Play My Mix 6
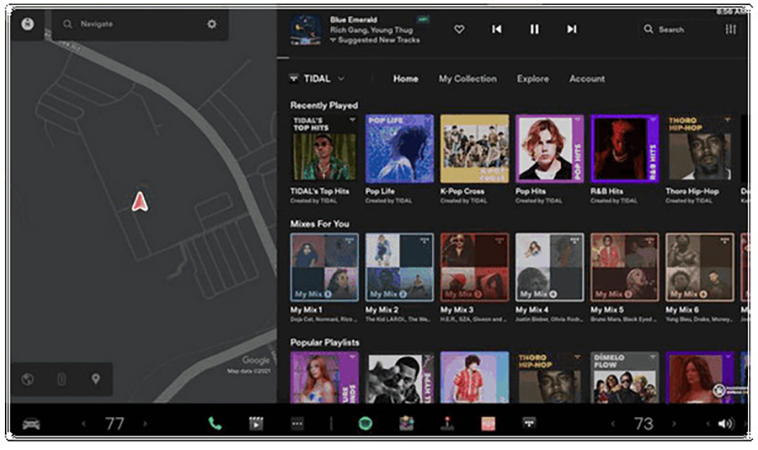 700,267
